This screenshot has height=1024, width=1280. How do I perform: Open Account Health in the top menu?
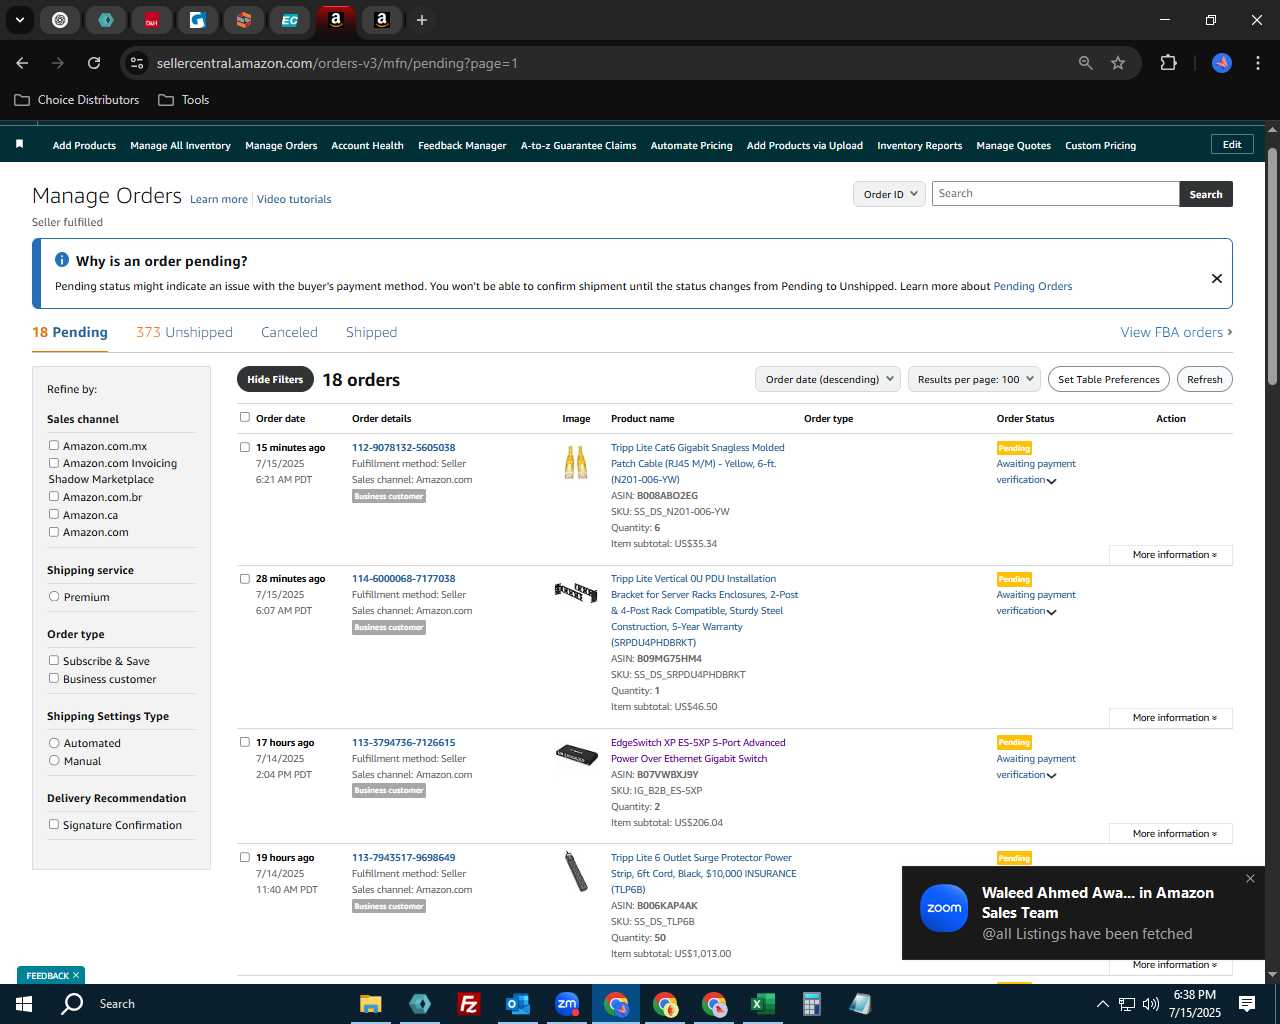[367, 145]
